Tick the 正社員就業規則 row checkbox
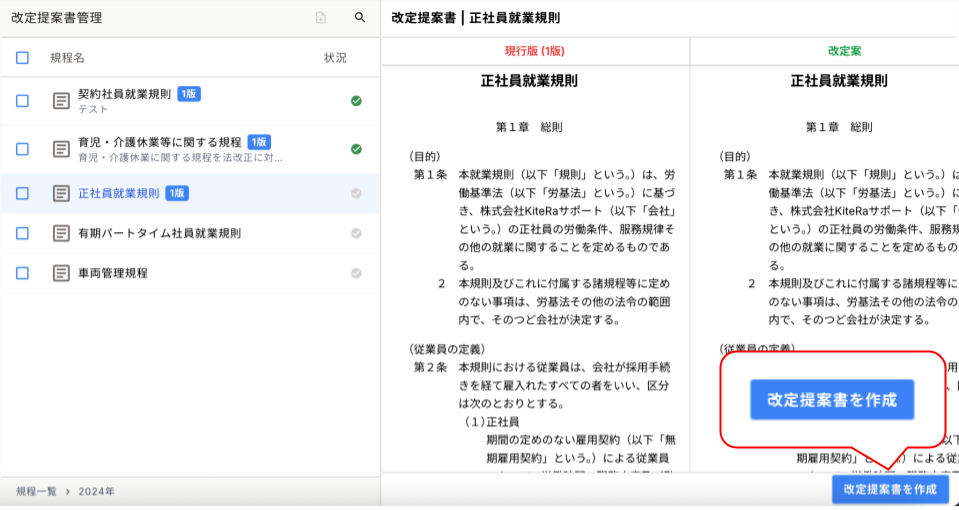Viewport: 959px width, 510px height. (x=22, y=193)
